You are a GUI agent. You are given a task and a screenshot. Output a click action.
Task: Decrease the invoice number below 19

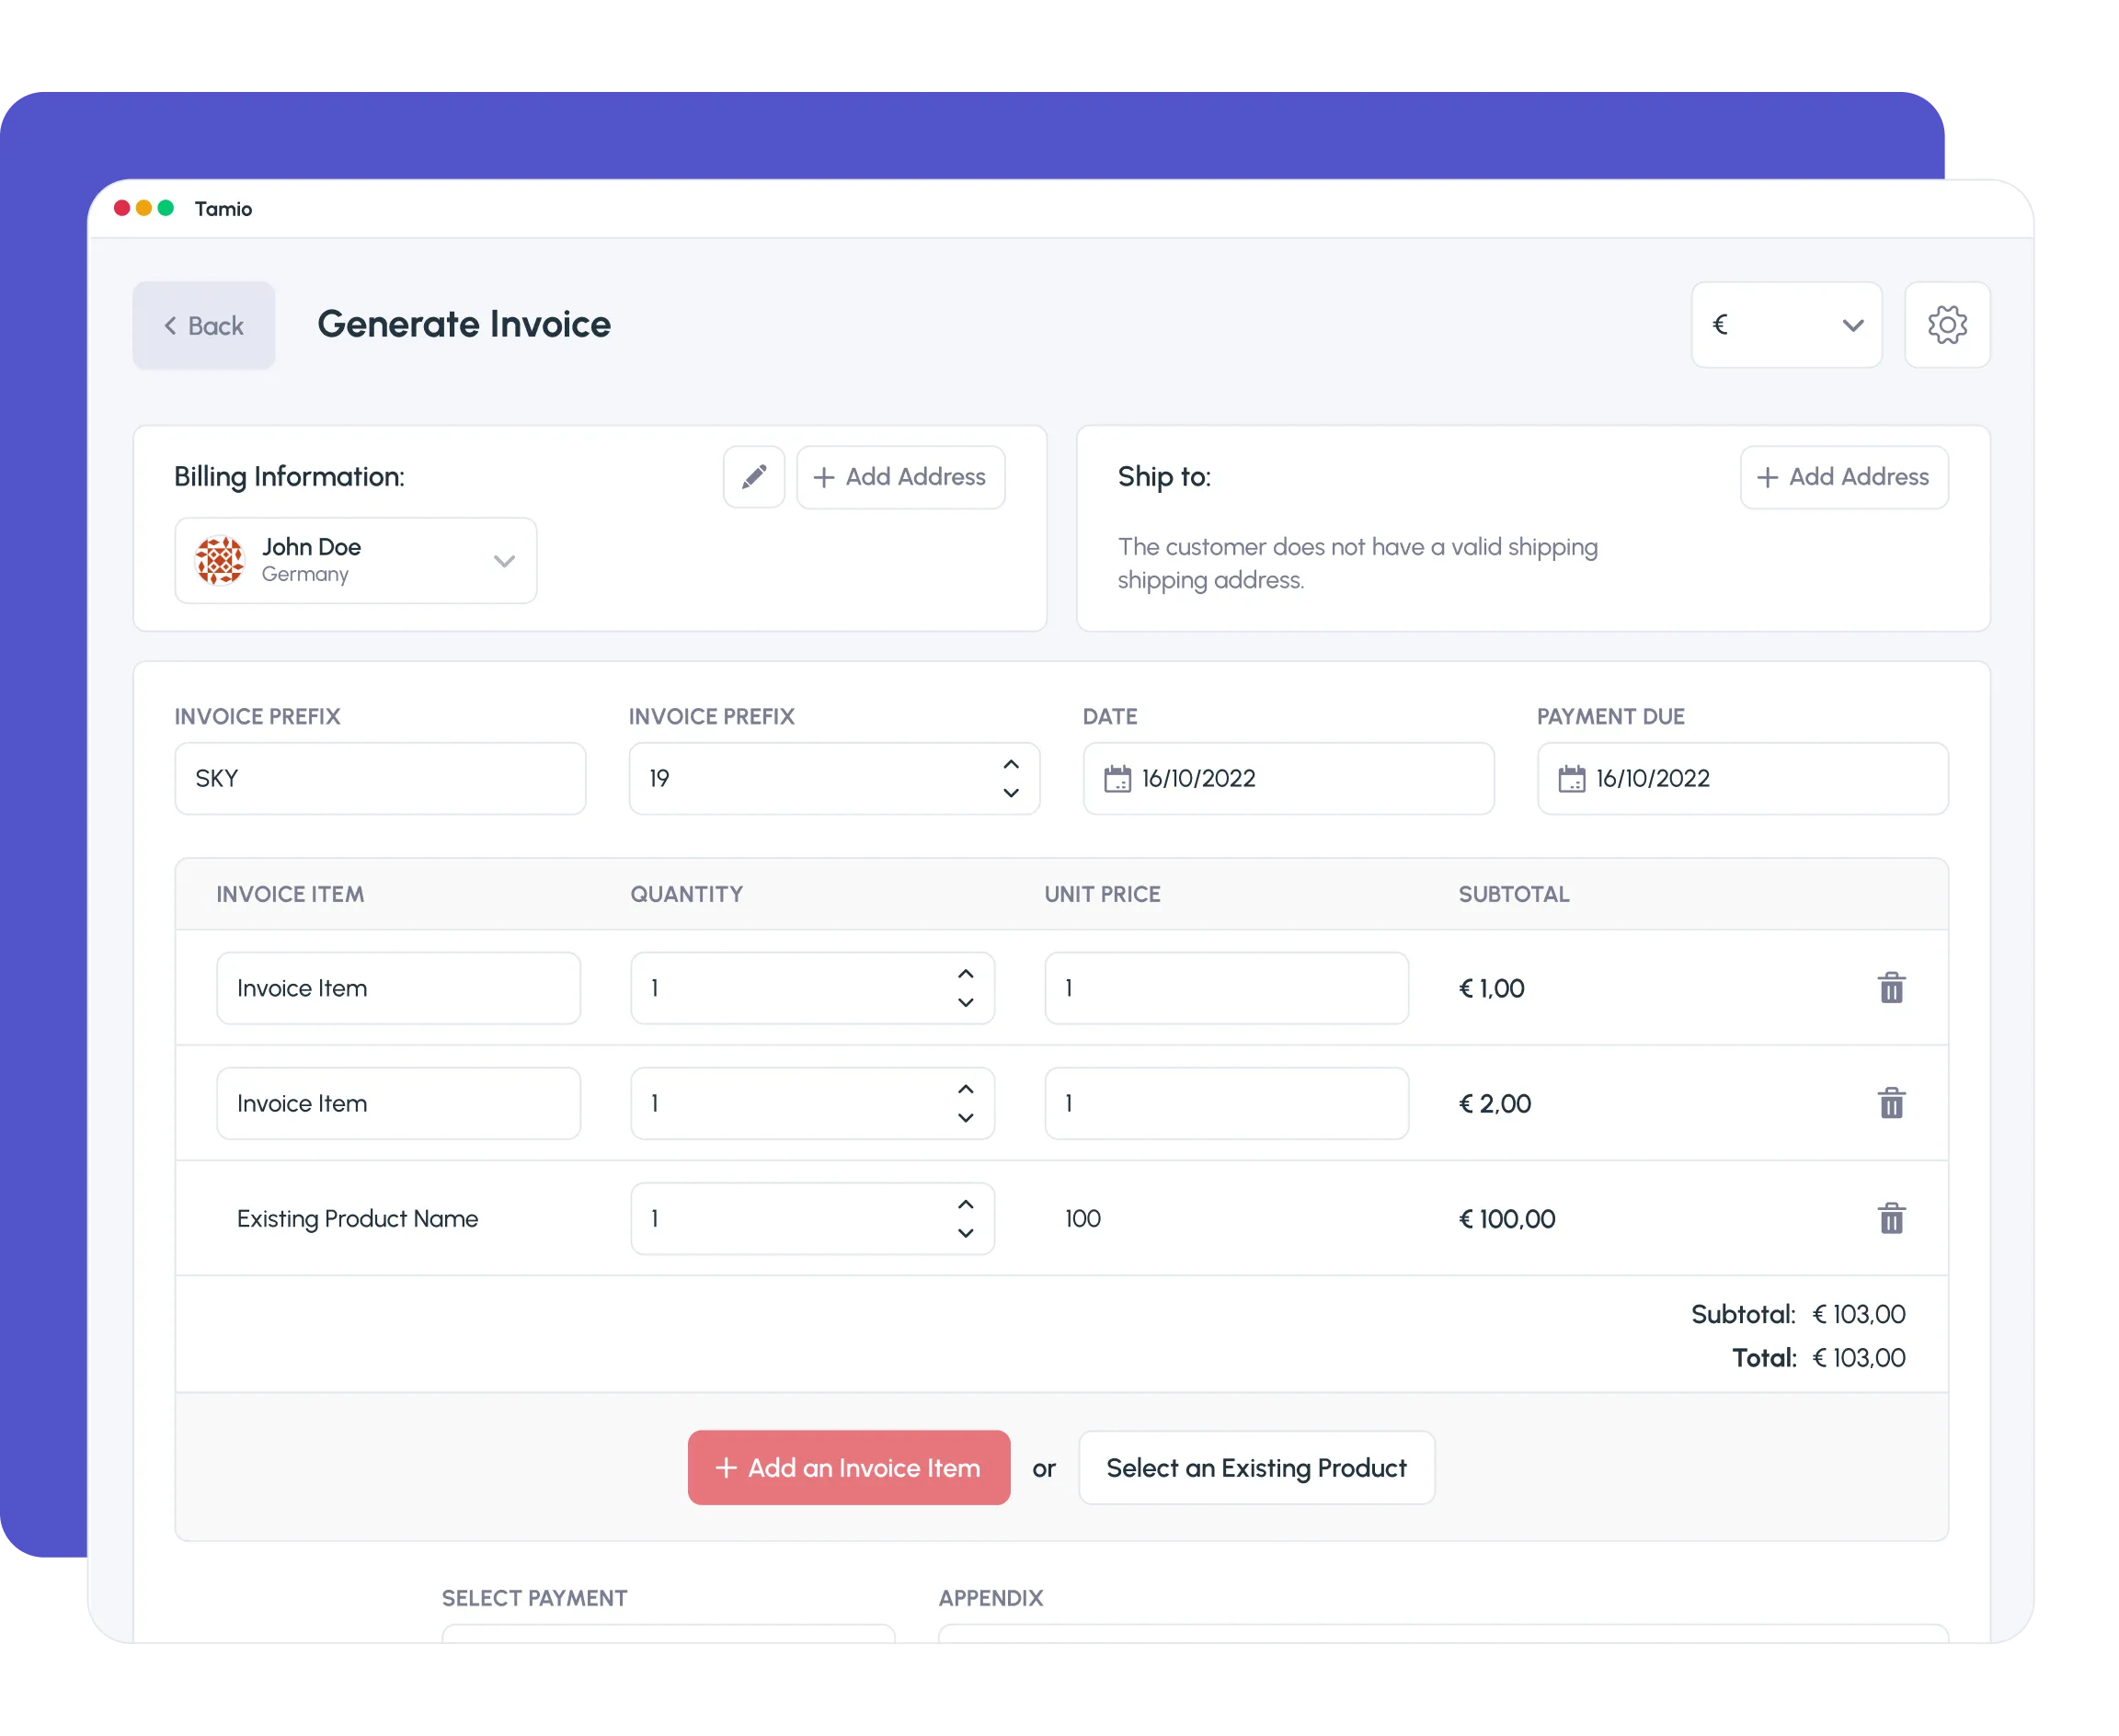[x=1010, y=793]
